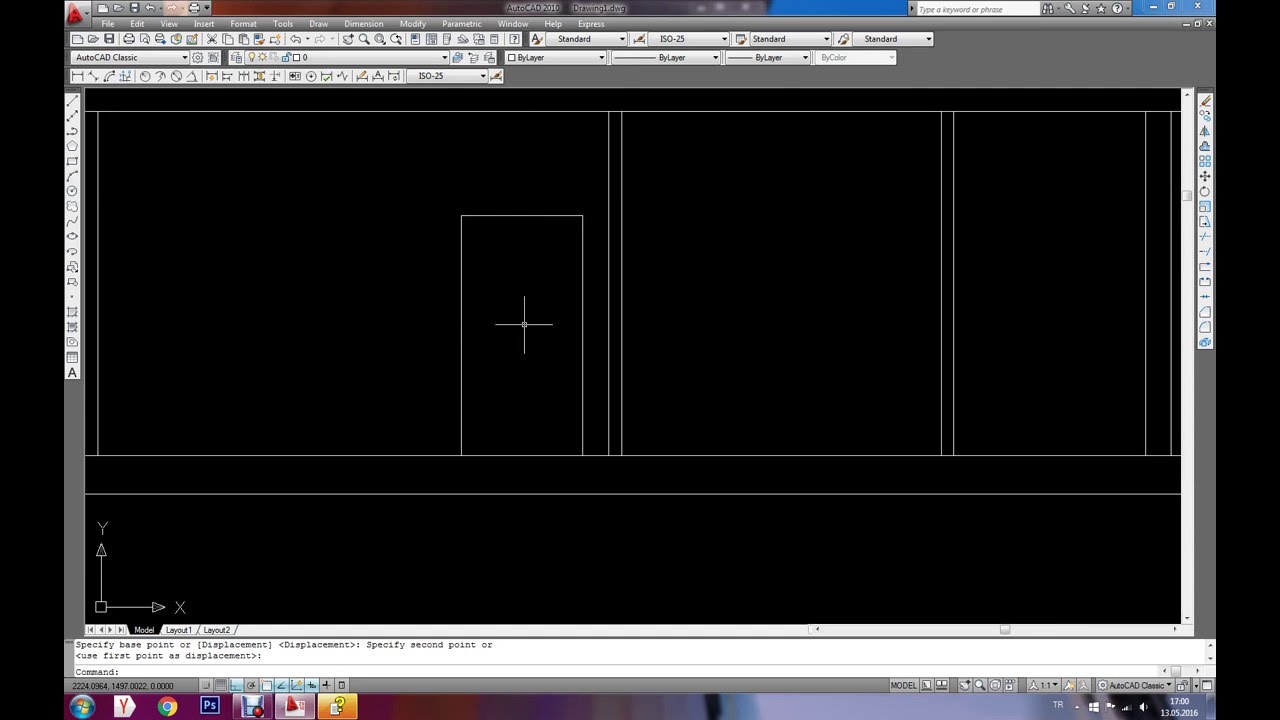Open the Workspace Settings gear icon
Image resolution: width=1280 pixels, height=720 pixels.
pyautogui.click(x=197, y=57)
